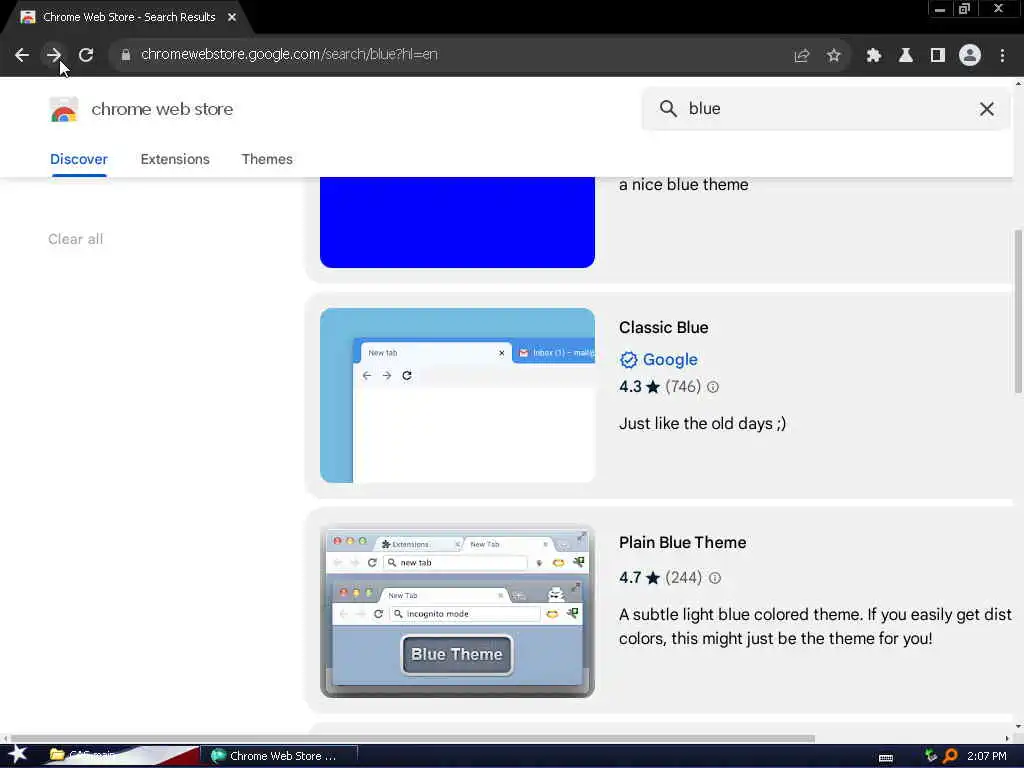
Task: Open the Extensions puzzle icon
Action: tap(873, 56)
